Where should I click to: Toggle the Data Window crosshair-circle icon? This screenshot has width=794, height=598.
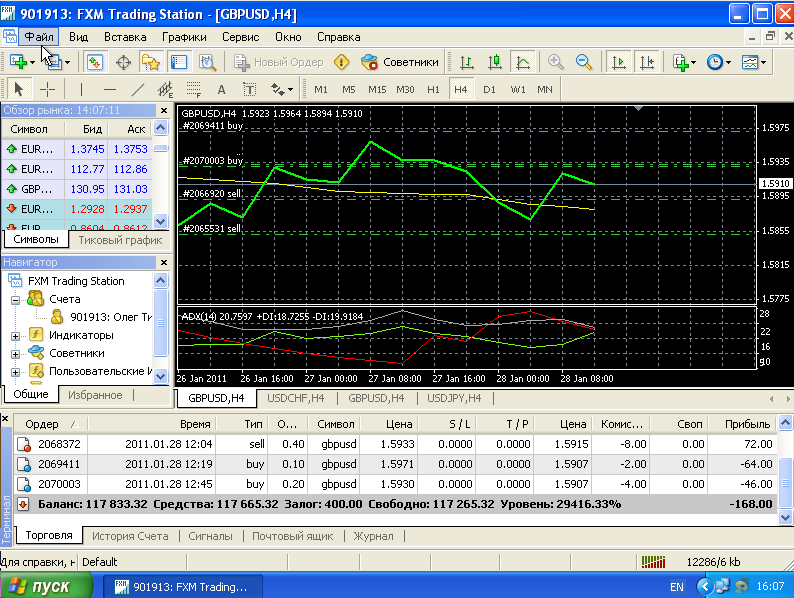[123, 62]
